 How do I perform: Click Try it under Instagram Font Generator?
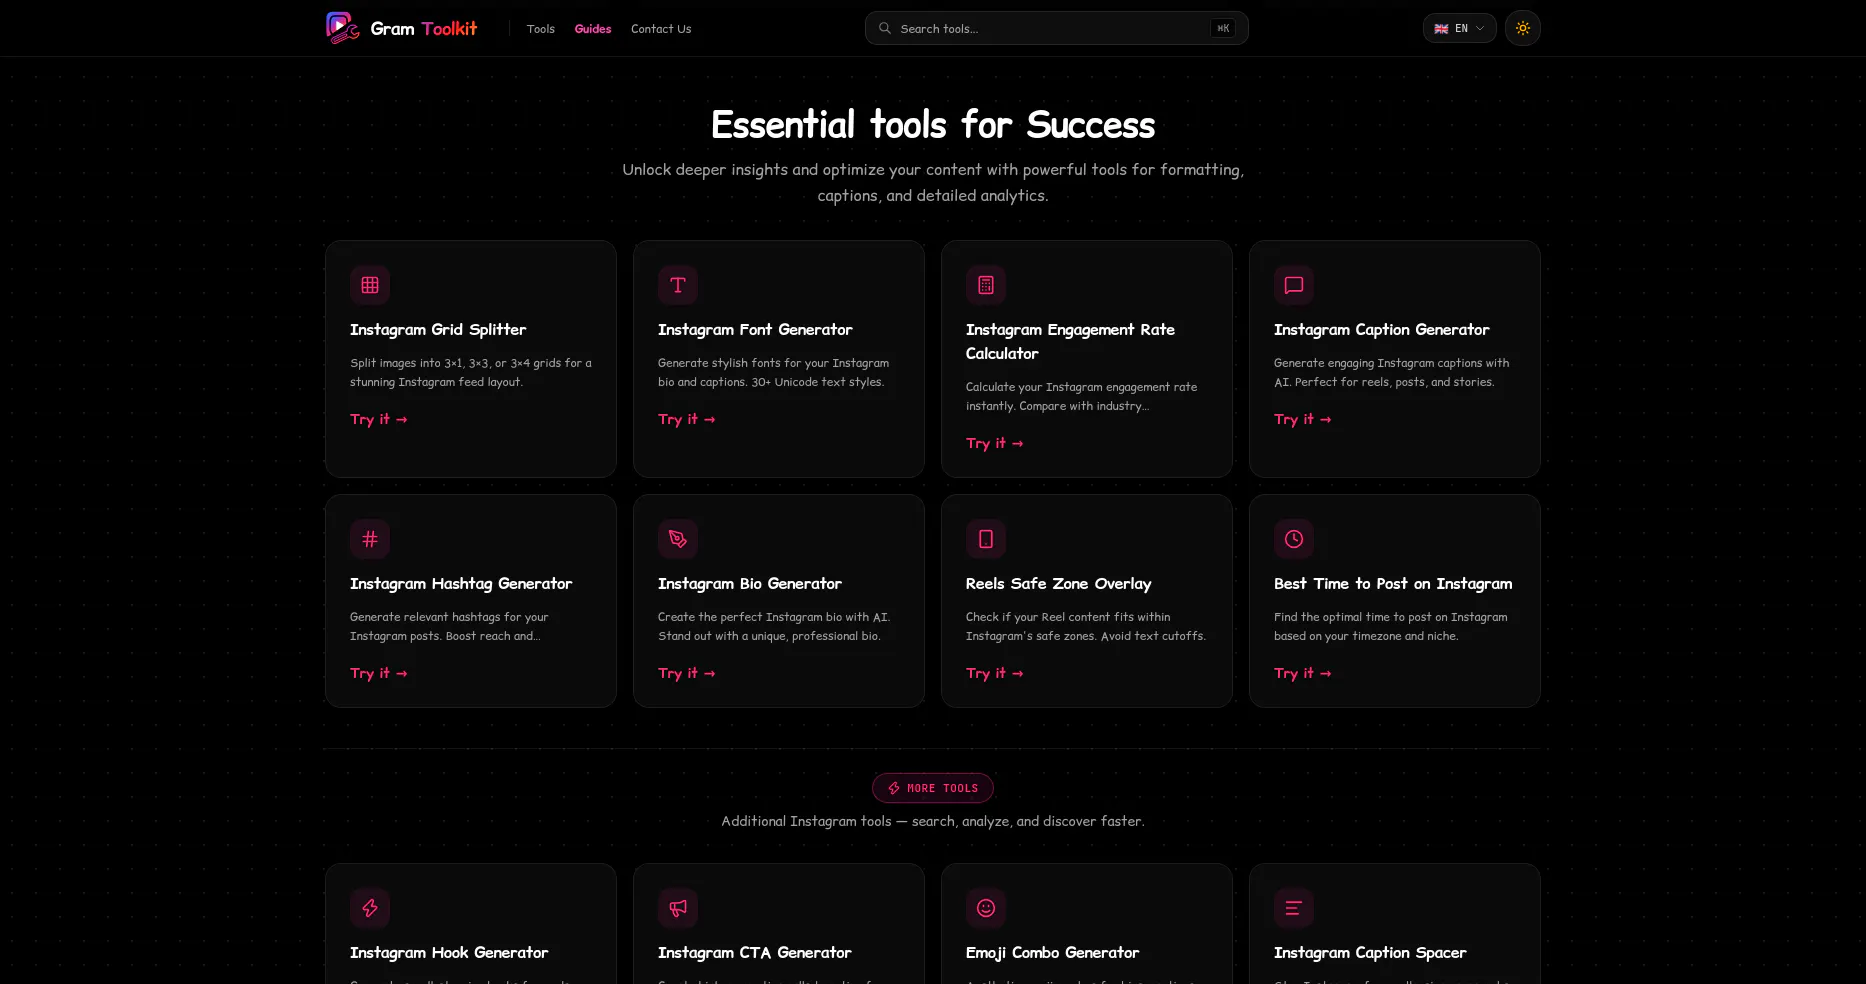(687, 419)
